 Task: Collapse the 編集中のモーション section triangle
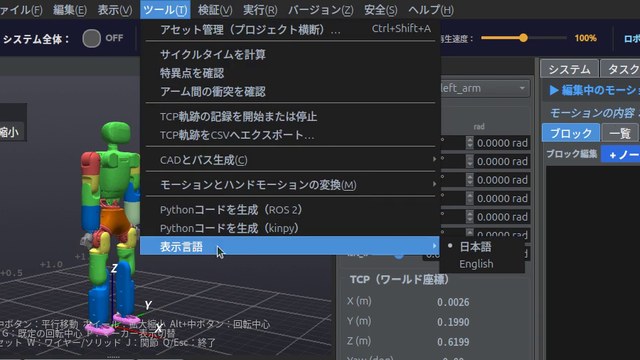click(554, 90)
